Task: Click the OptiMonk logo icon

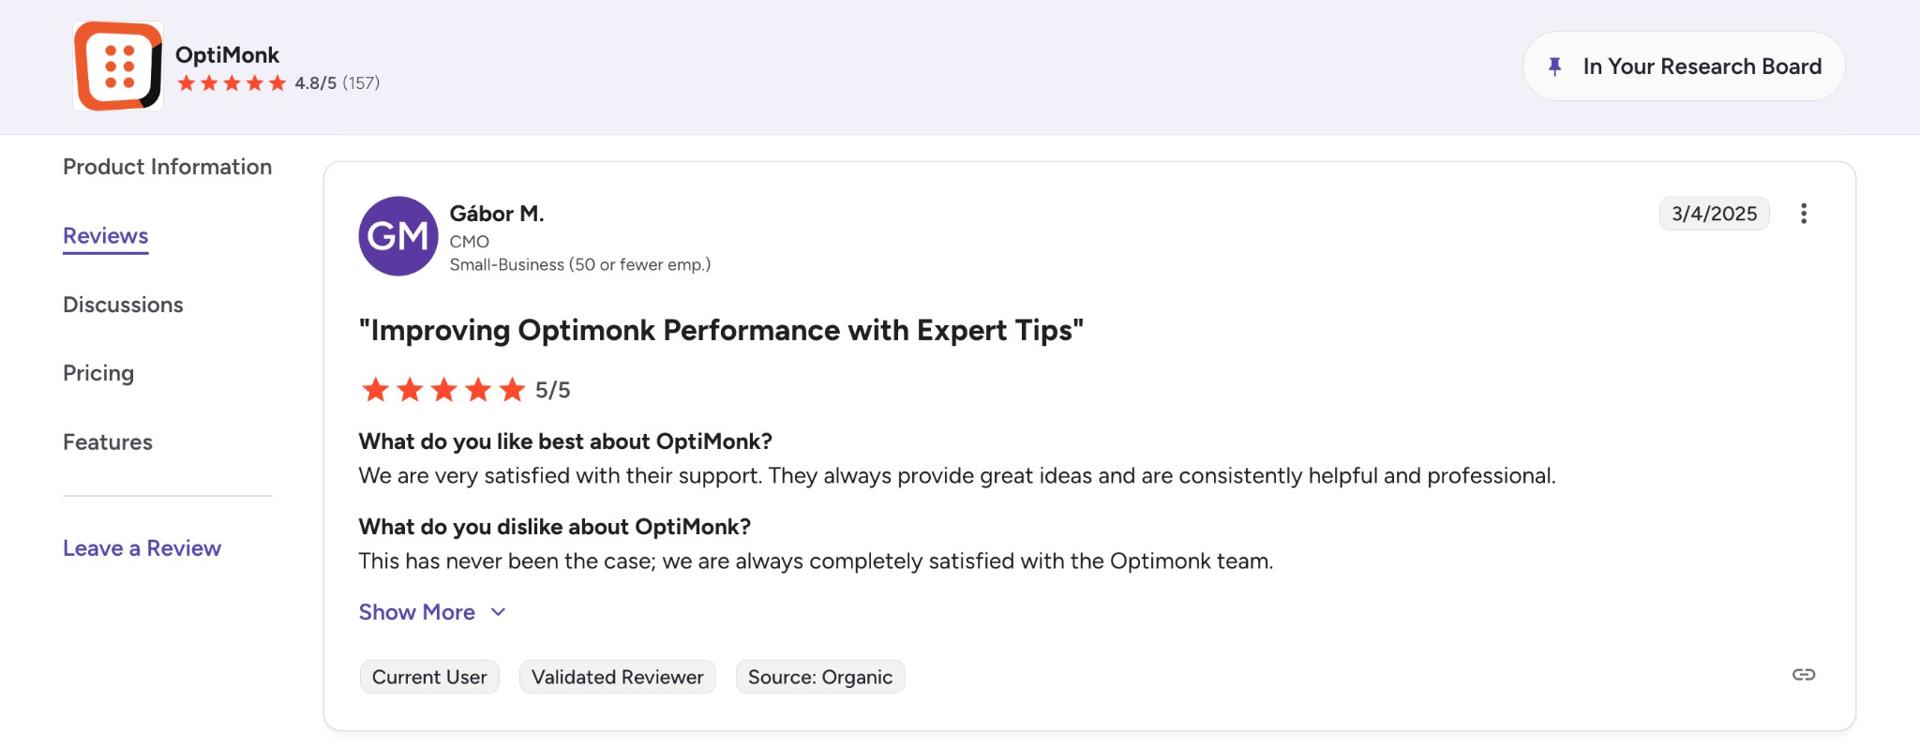Action: coord(117,66)
